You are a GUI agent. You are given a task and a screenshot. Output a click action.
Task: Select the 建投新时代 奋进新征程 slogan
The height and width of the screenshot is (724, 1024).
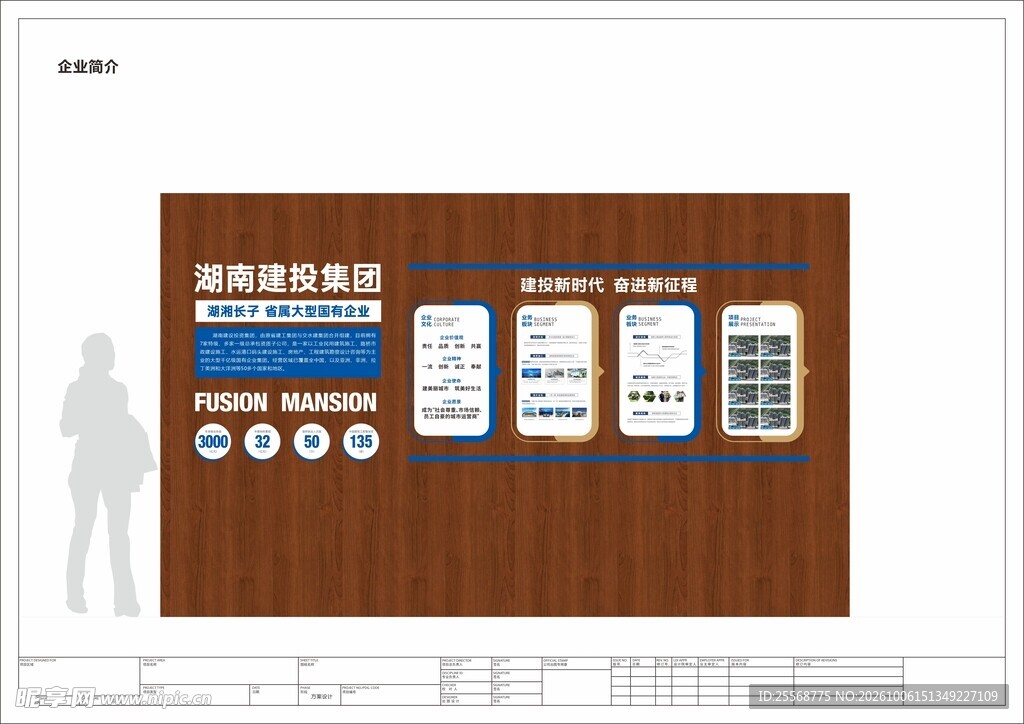(x=609, y=285)
